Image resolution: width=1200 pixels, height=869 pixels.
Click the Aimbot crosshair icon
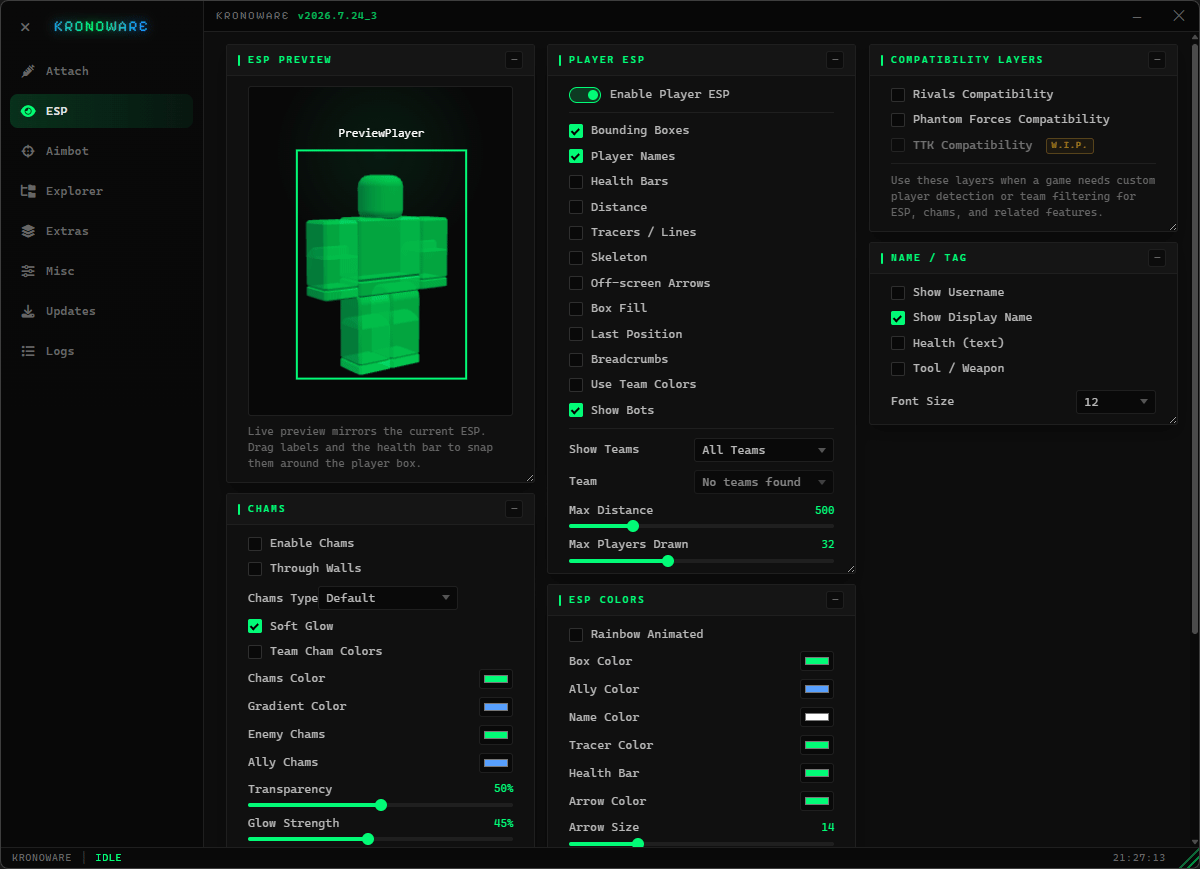(x=28, y=151)
